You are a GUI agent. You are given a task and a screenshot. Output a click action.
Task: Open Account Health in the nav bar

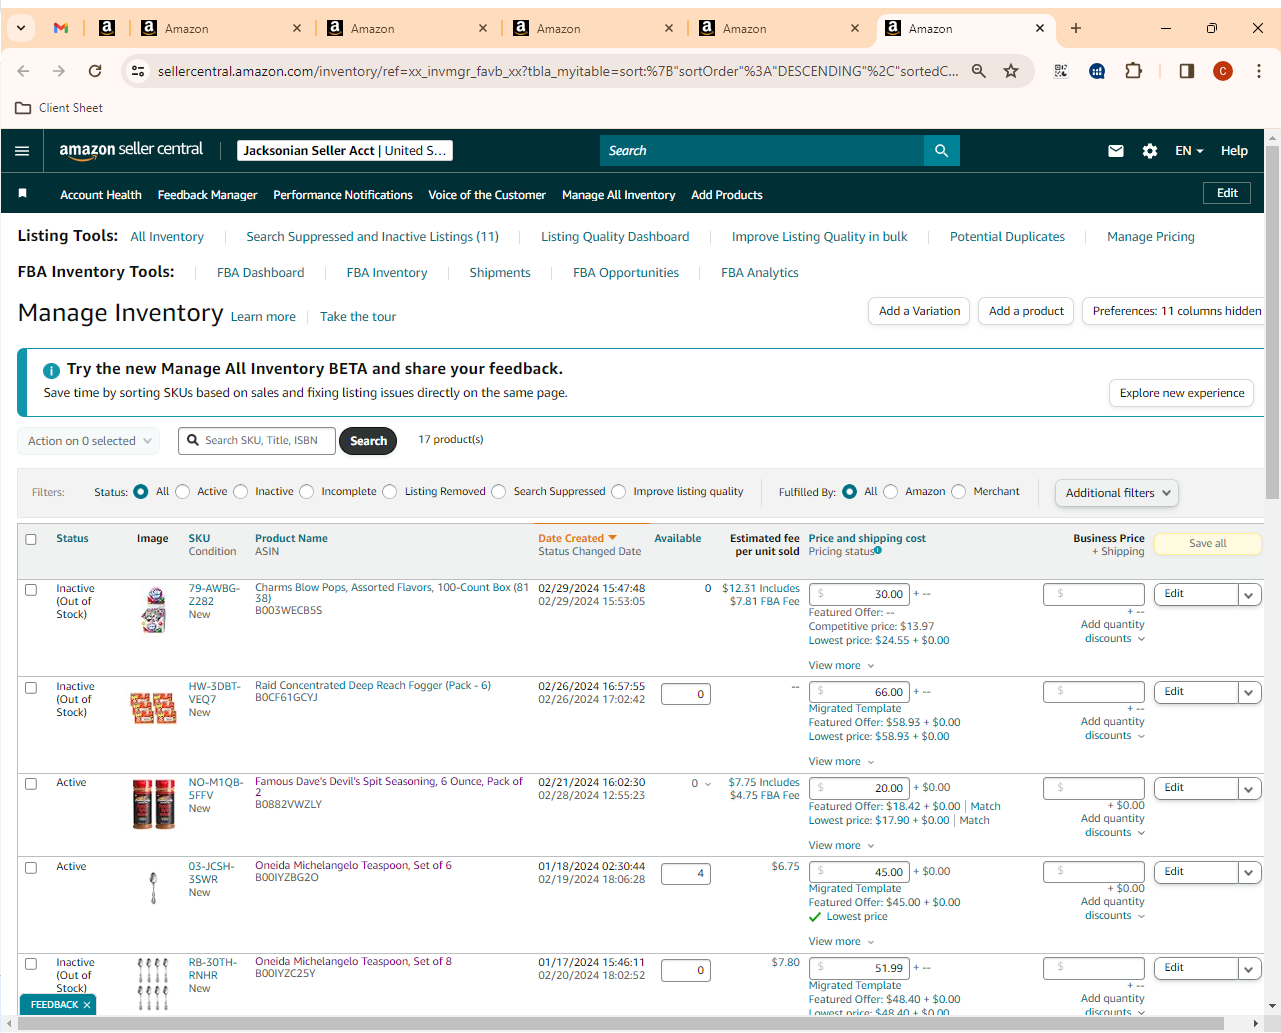[x=101, y=195]
